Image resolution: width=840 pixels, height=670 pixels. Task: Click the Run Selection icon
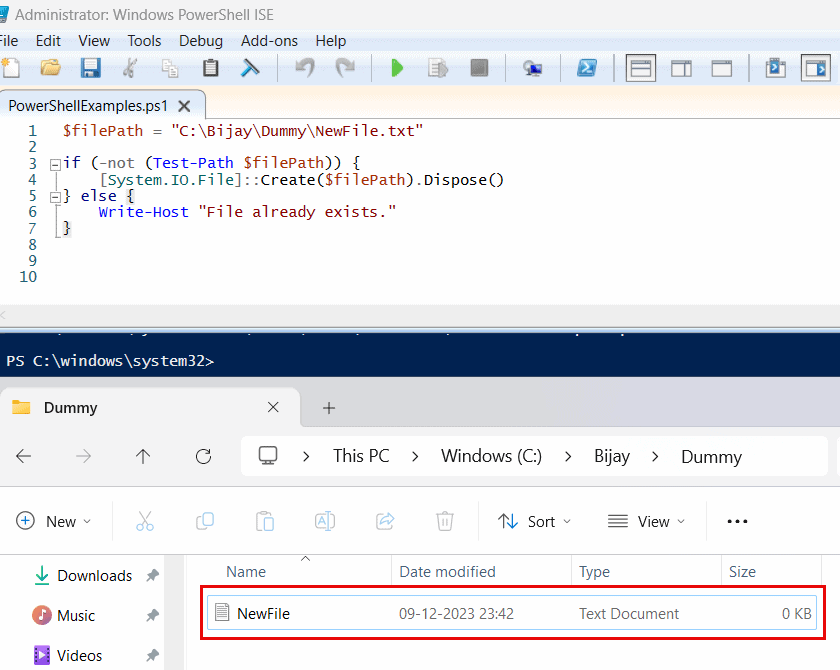coord(438,69)
